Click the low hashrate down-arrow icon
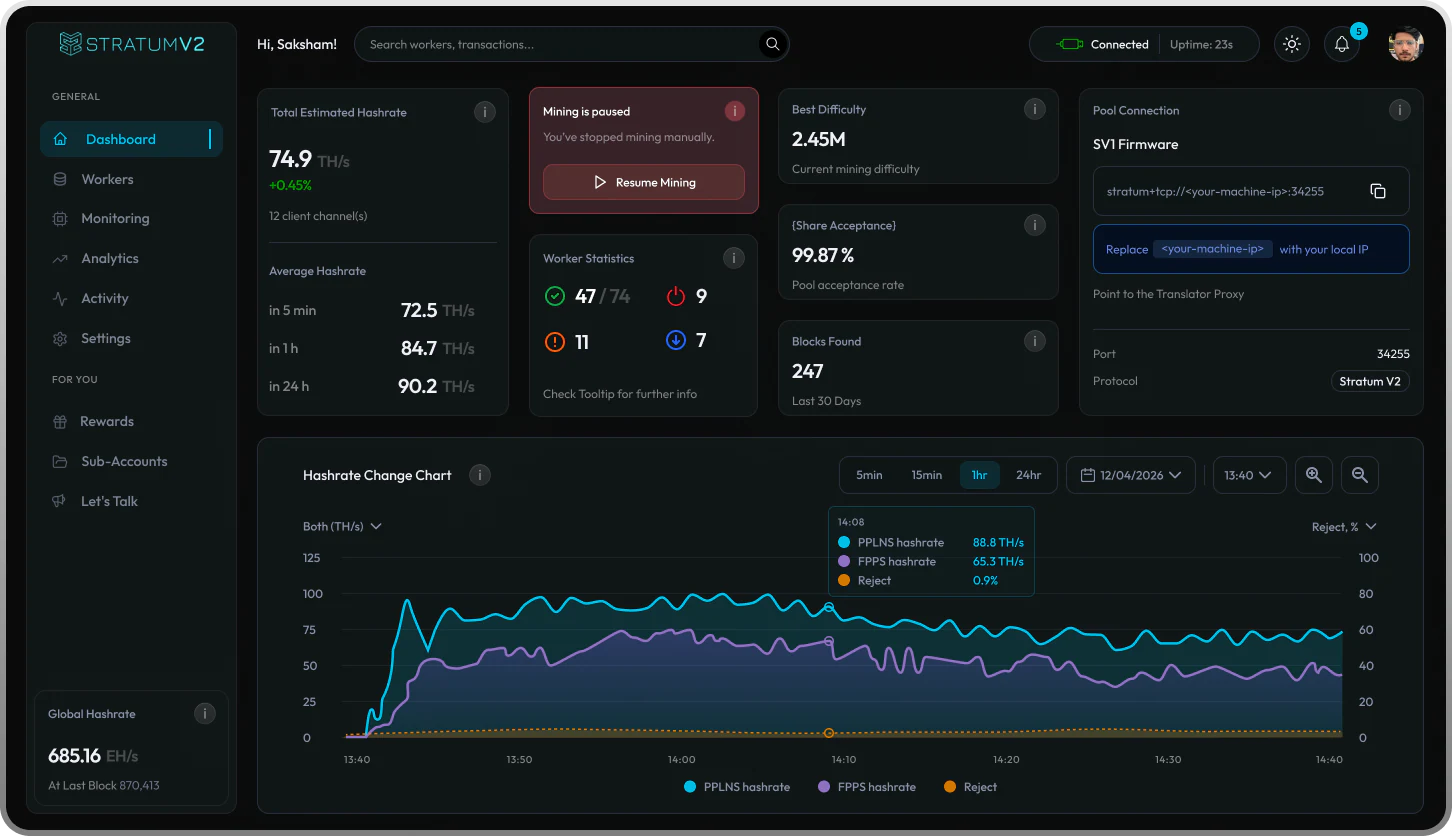 point(676,341)
